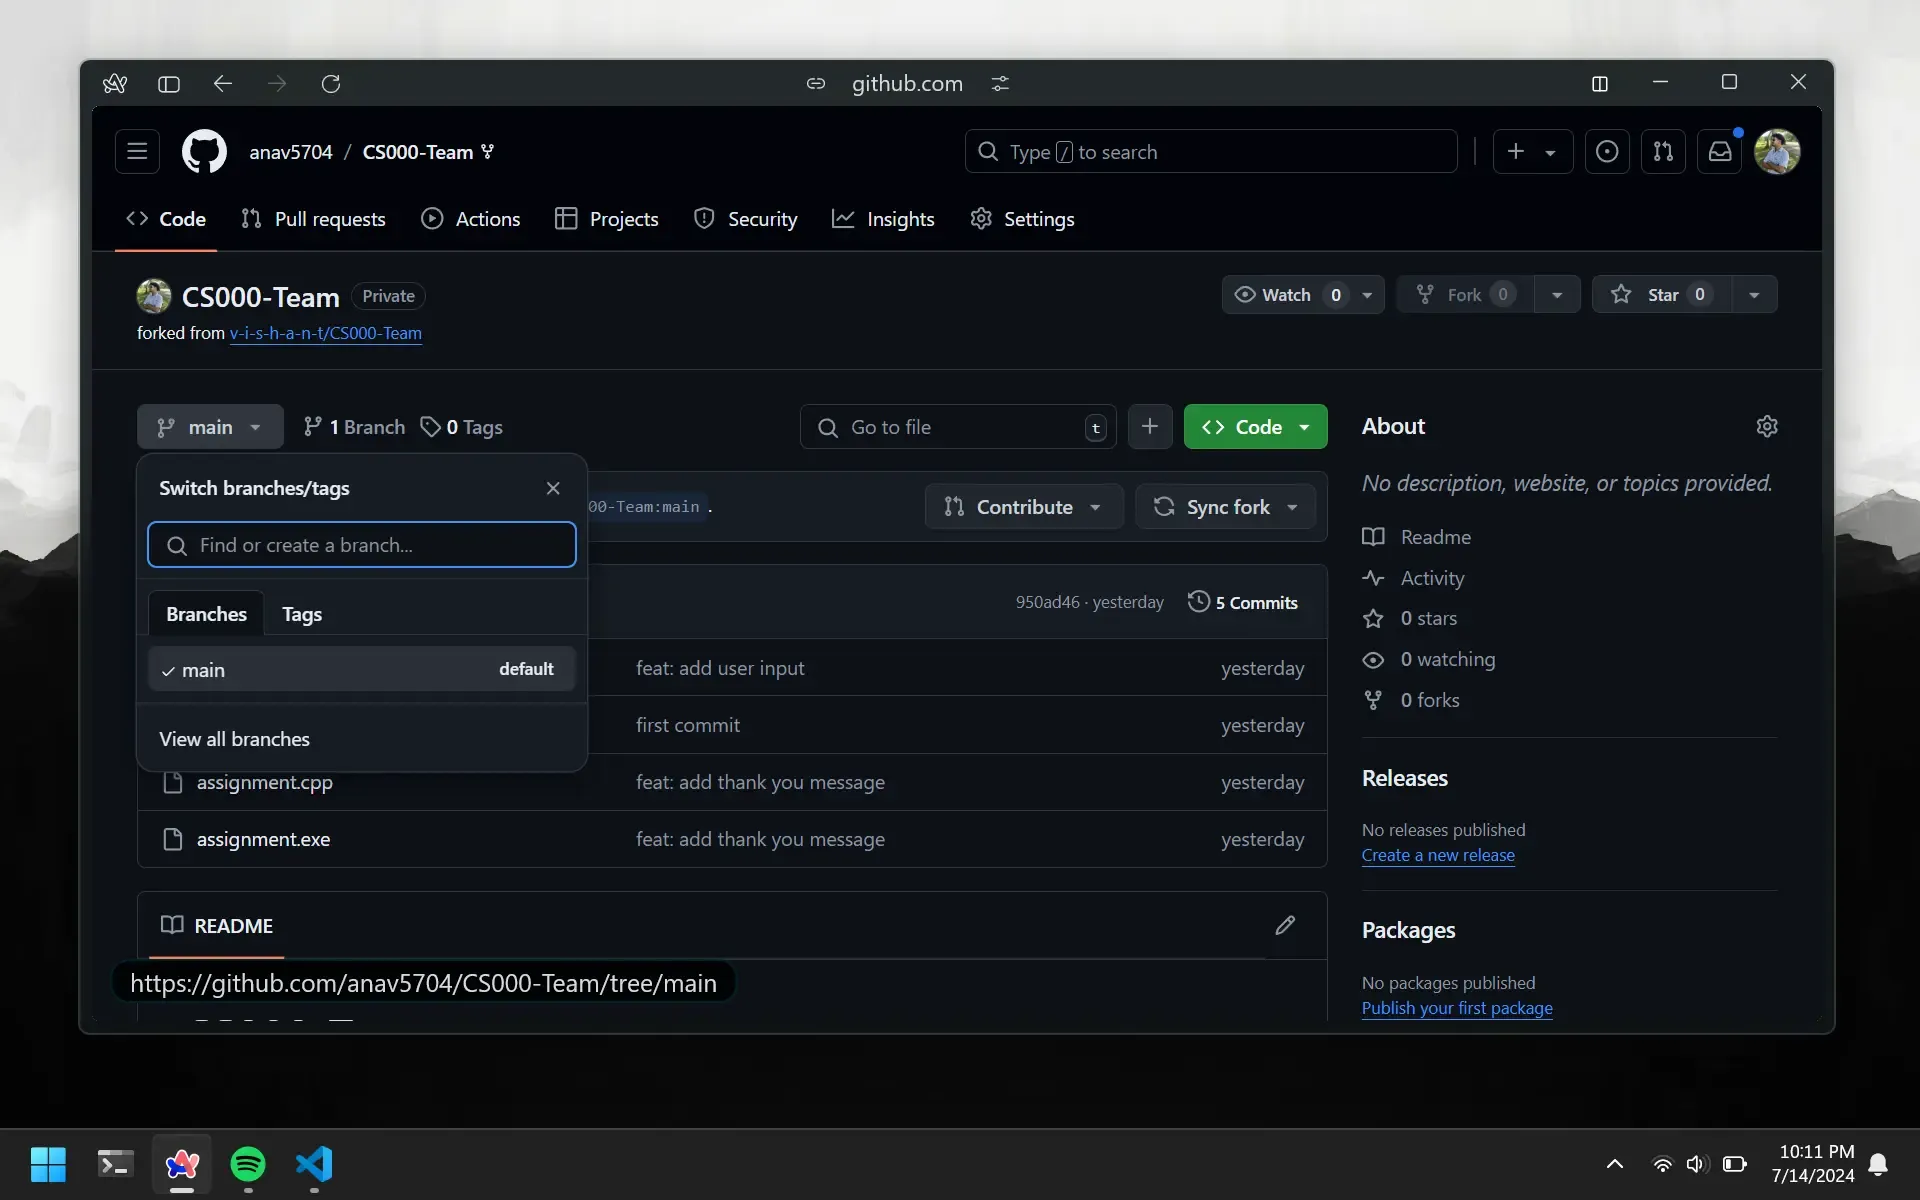Open split view icon in browser title bar
Screen dimensions: 1920x1200
pyautogui.click(x=1600, y=84)
